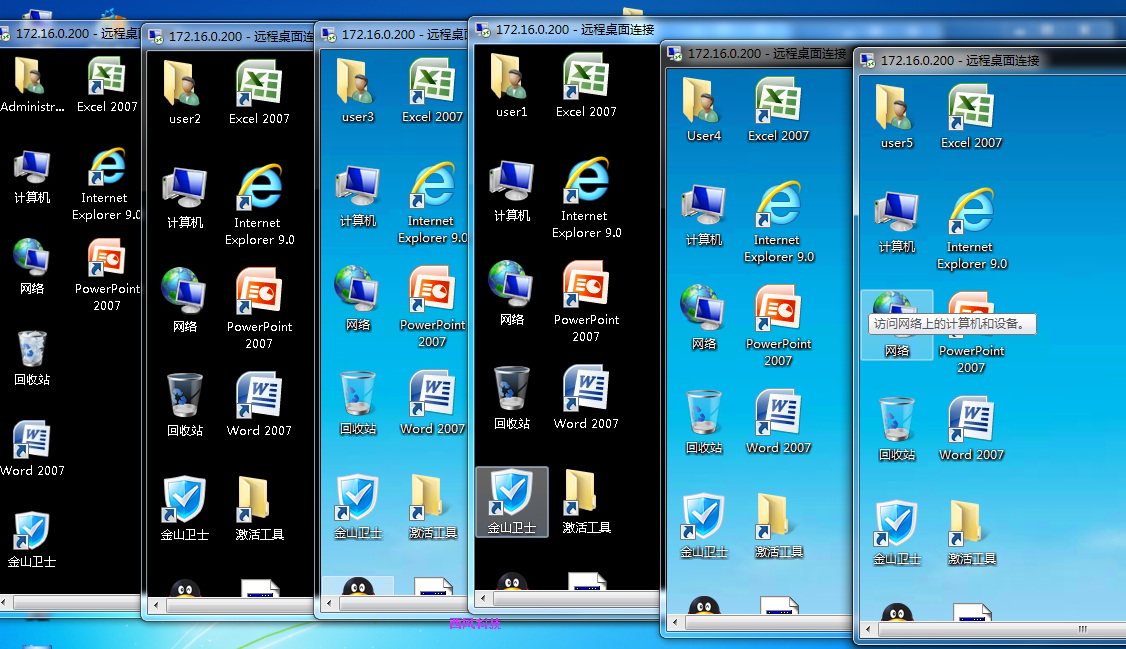
Task: Launch Word 2007 in the user1 window
Action: (x=586, y=398)
